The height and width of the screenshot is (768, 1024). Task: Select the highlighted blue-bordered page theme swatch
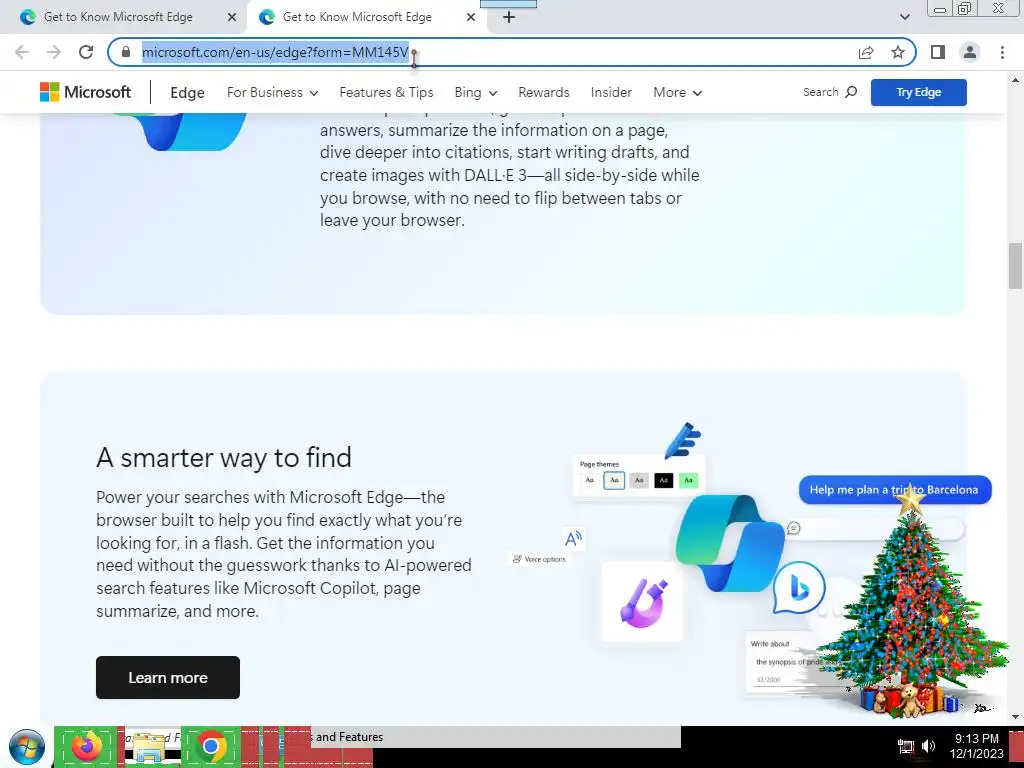click(x=614, y=480)
